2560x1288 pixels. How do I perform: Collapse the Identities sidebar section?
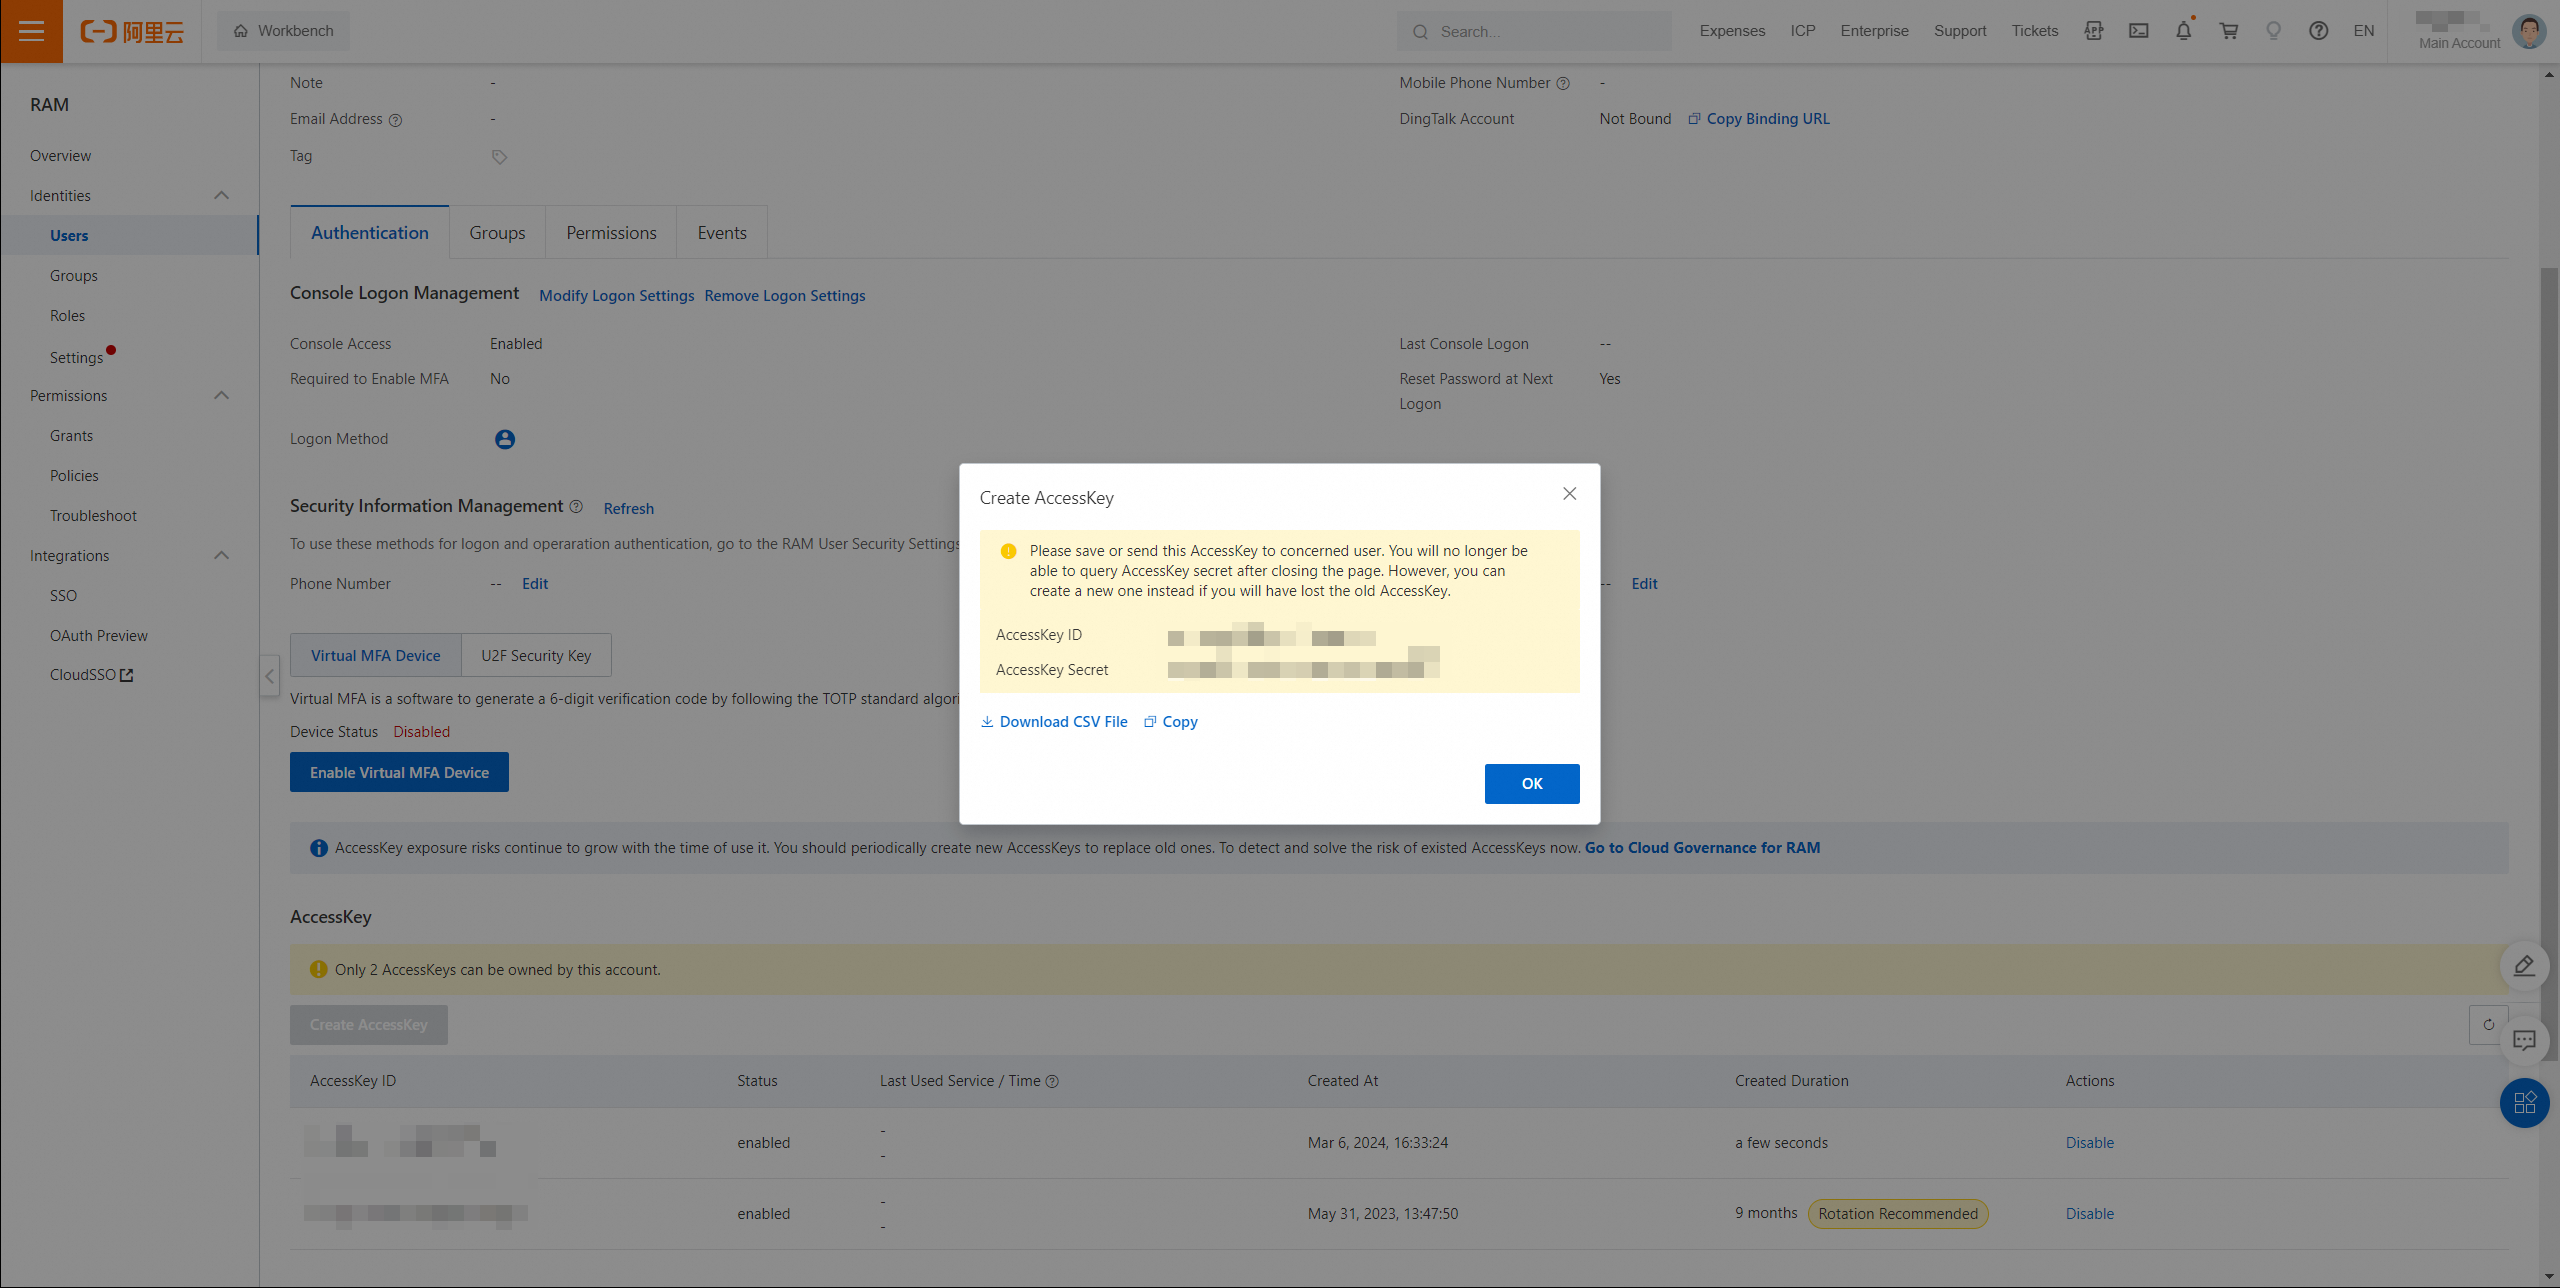click(x=222, y=195)
